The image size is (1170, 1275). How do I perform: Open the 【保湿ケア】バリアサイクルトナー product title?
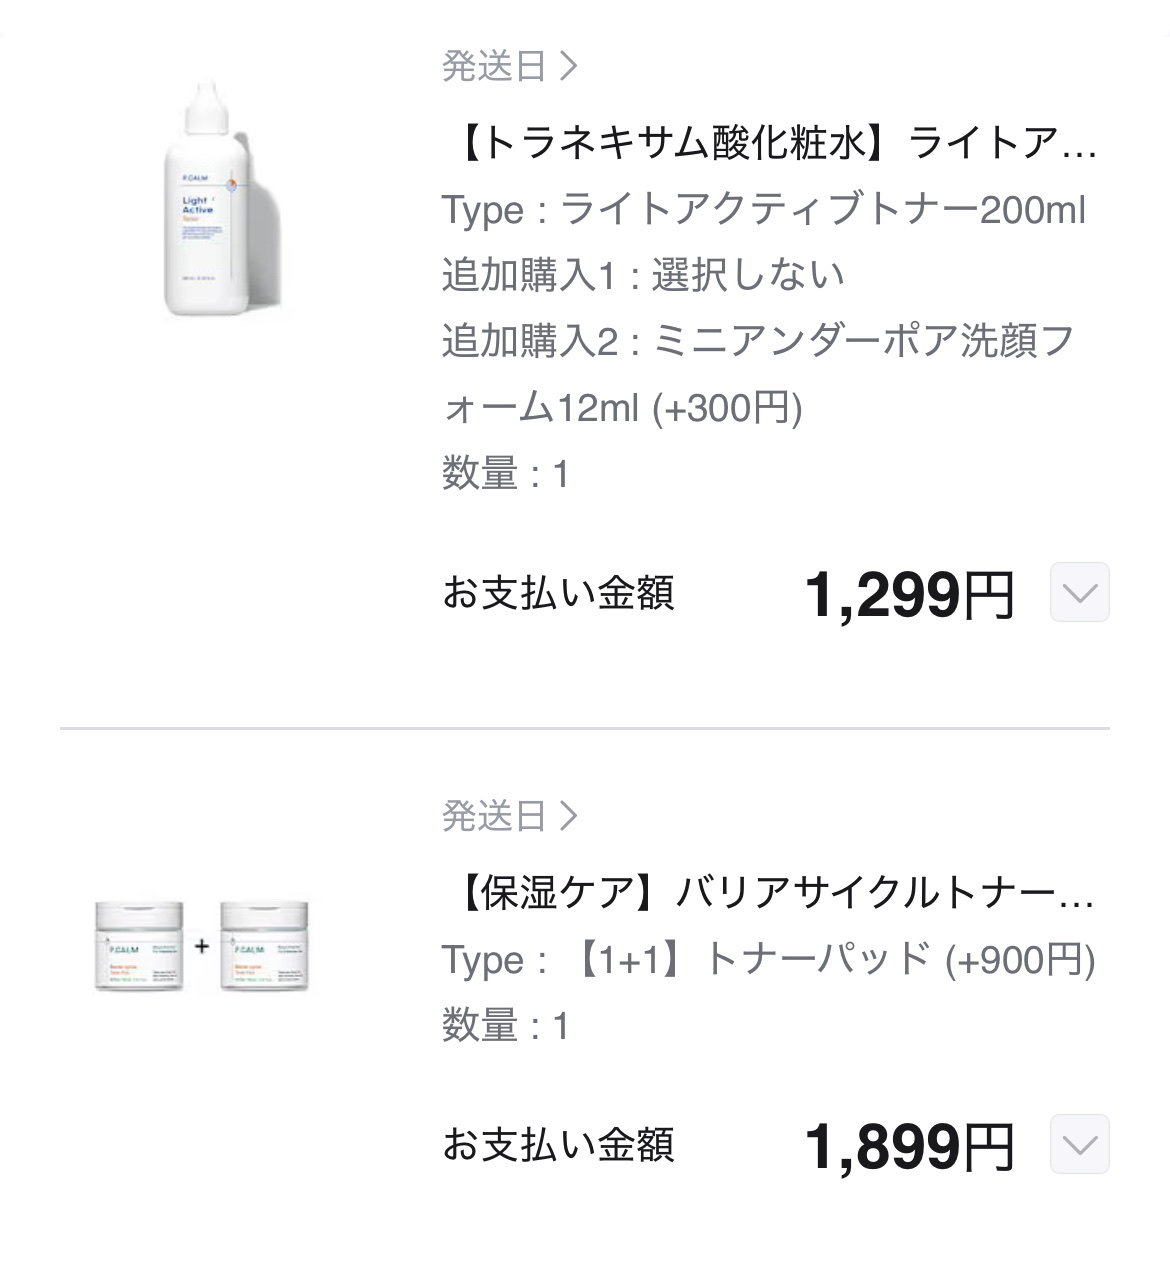point(770,893)
